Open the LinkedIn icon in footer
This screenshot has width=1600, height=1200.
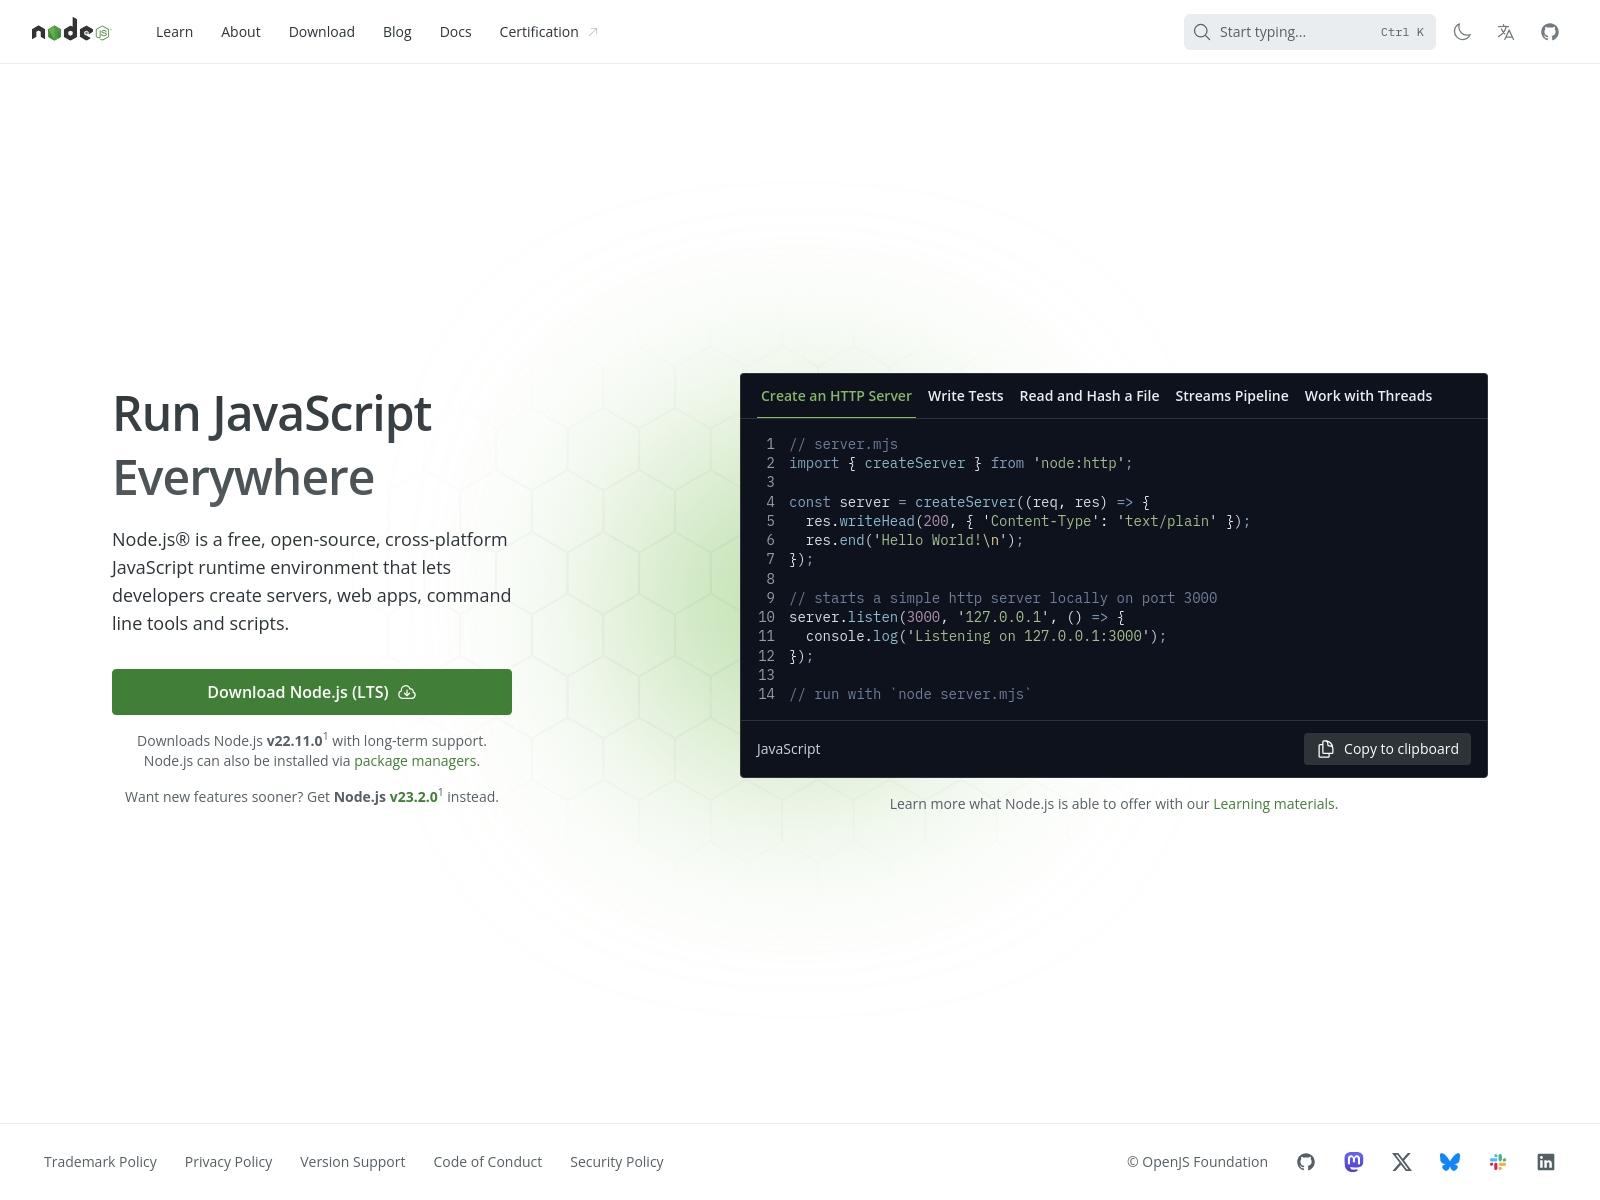(x=1546, y=1162)
